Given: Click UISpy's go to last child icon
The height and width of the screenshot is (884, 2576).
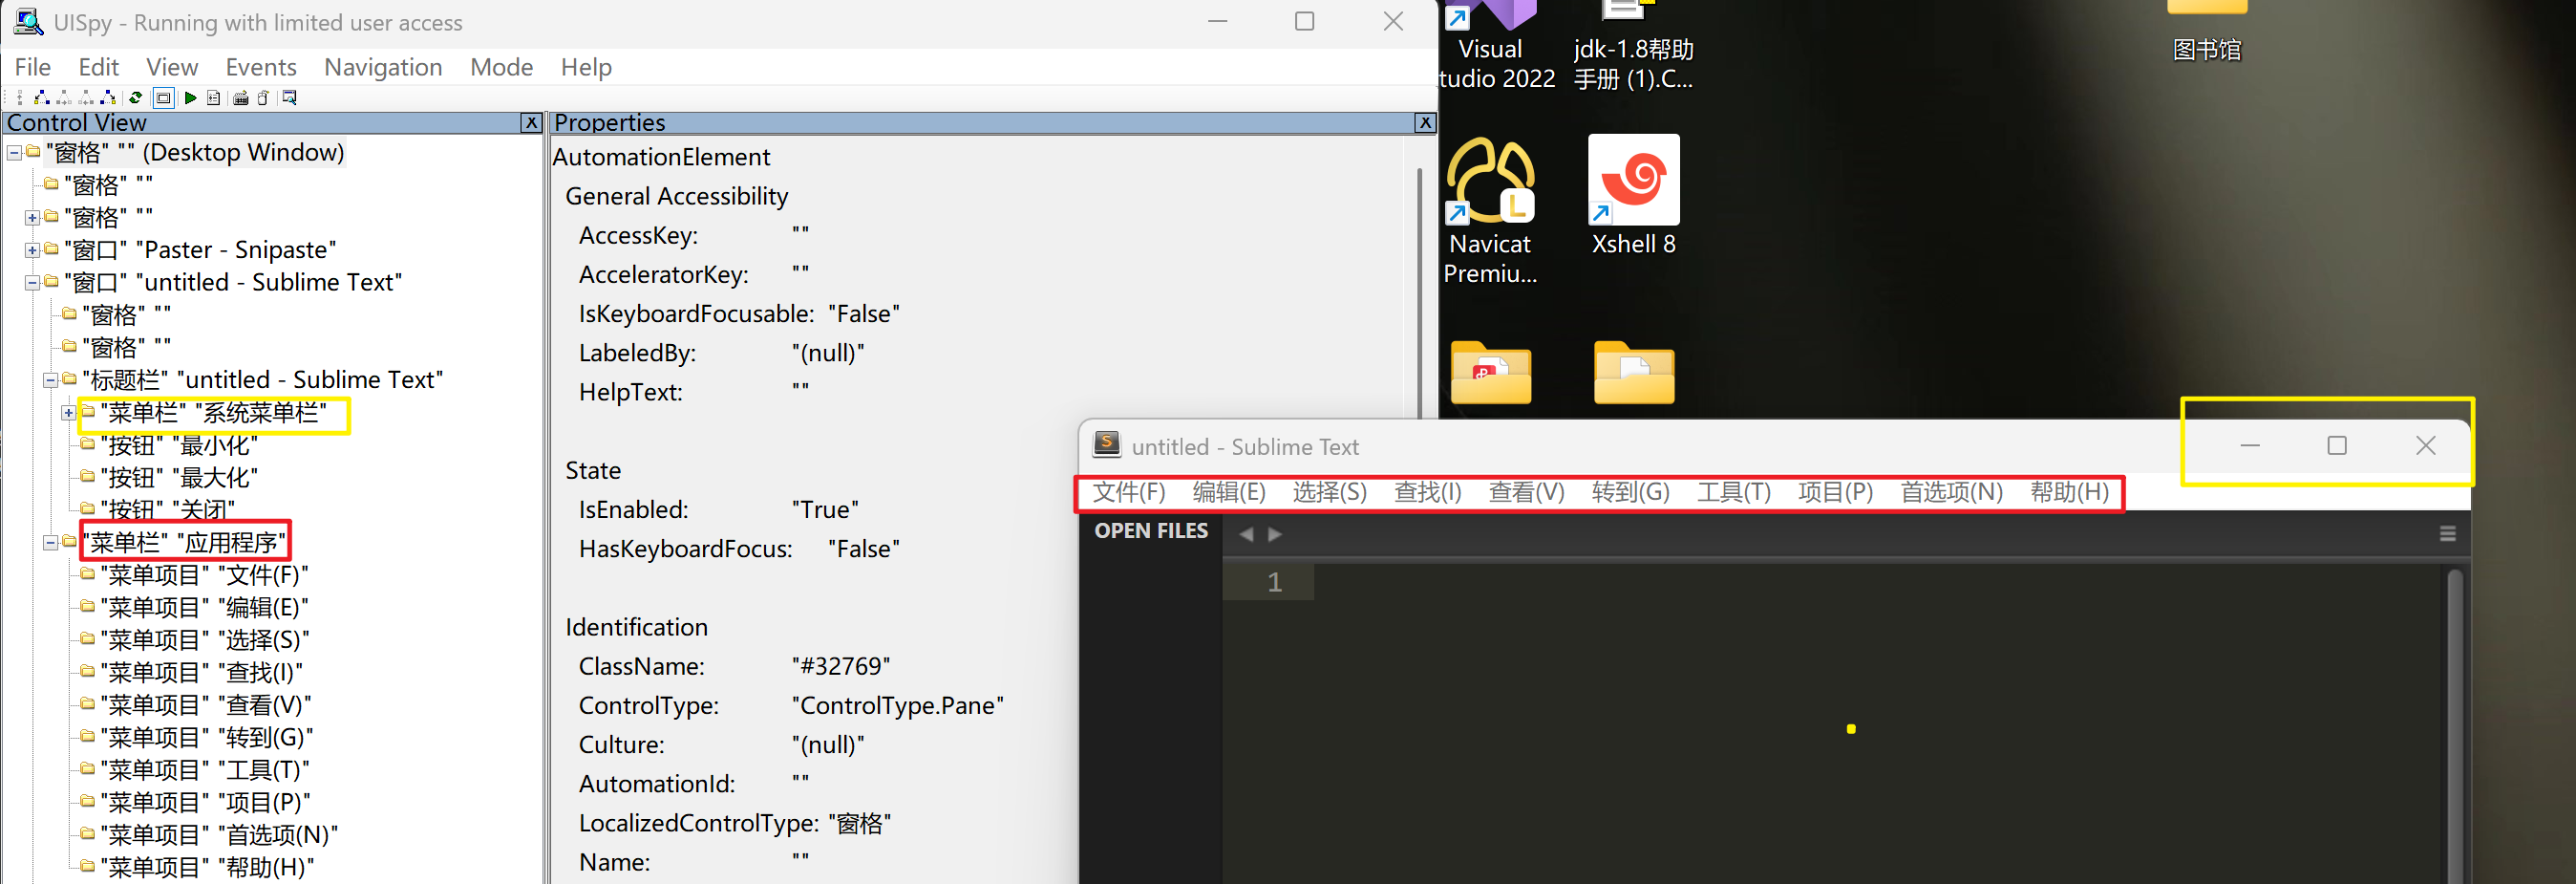Looking at the screenshot, I should (108, 98).
